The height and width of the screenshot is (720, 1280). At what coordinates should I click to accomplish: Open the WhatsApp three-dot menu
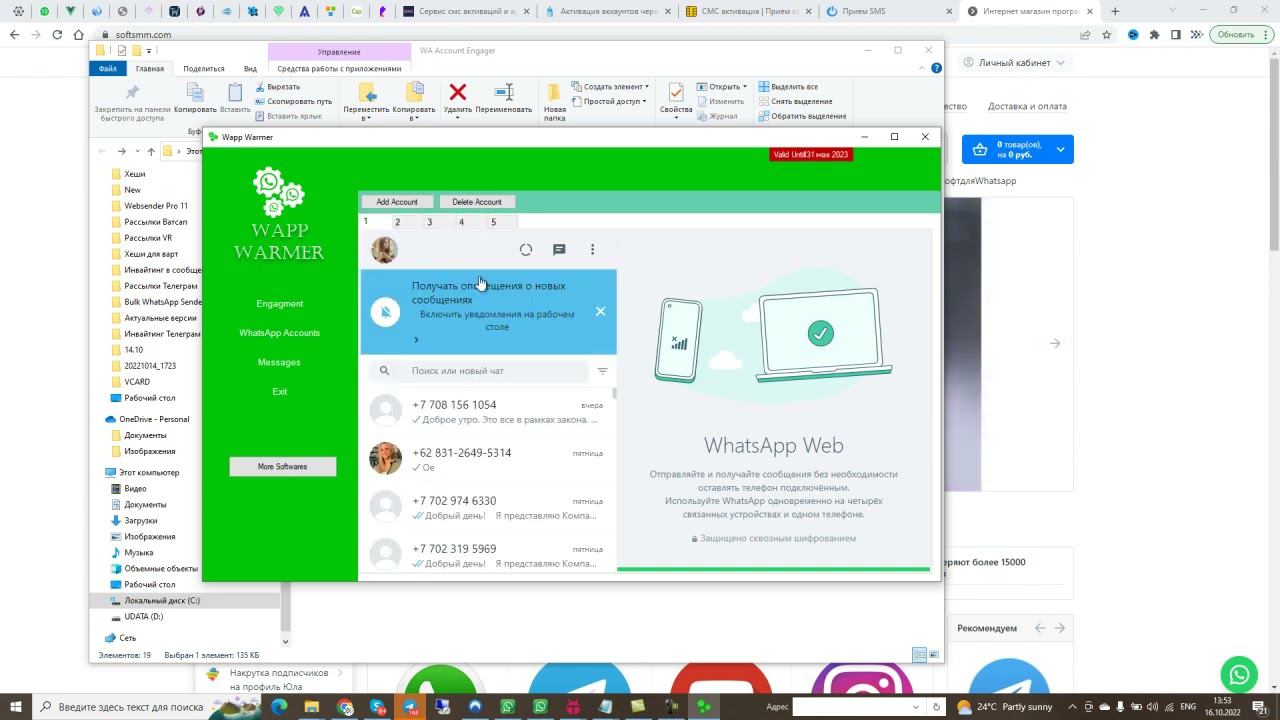592,250
